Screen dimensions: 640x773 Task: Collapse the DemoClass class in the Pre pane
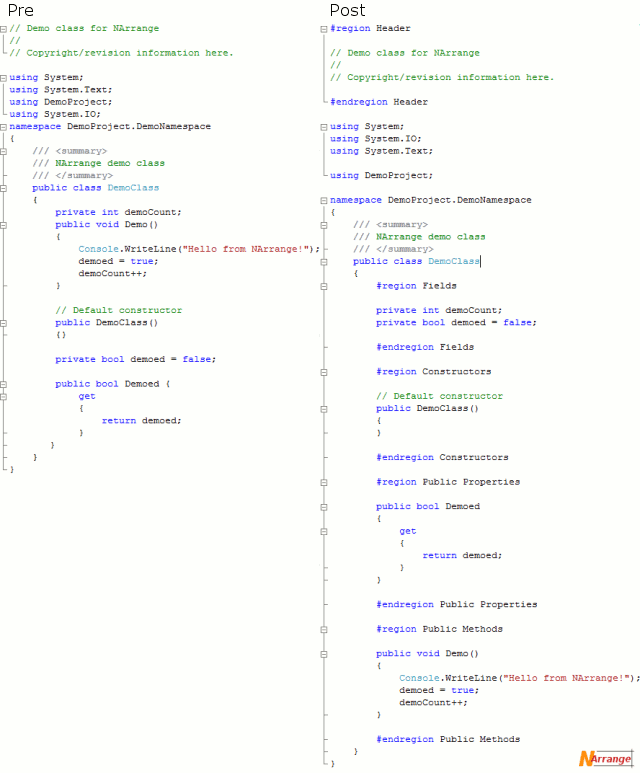click(x=4, y=188)
